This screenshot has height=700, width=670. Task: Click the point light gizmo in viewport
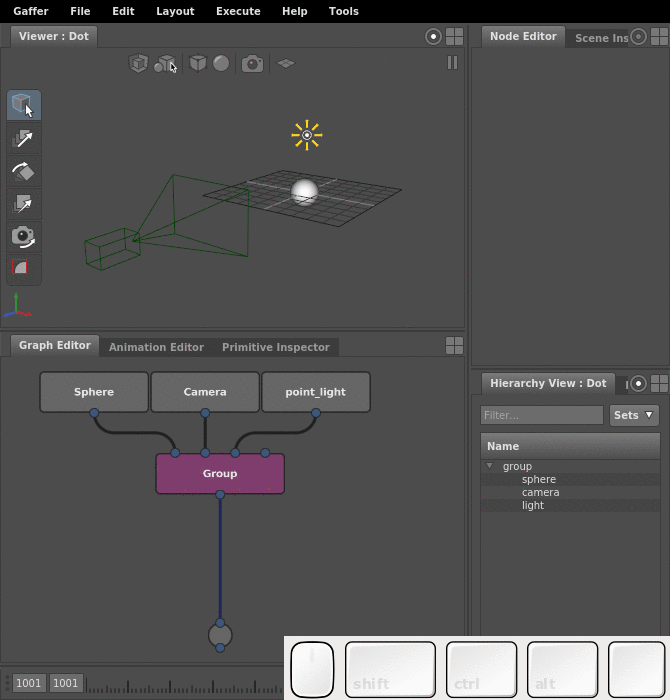click(307, 135)
